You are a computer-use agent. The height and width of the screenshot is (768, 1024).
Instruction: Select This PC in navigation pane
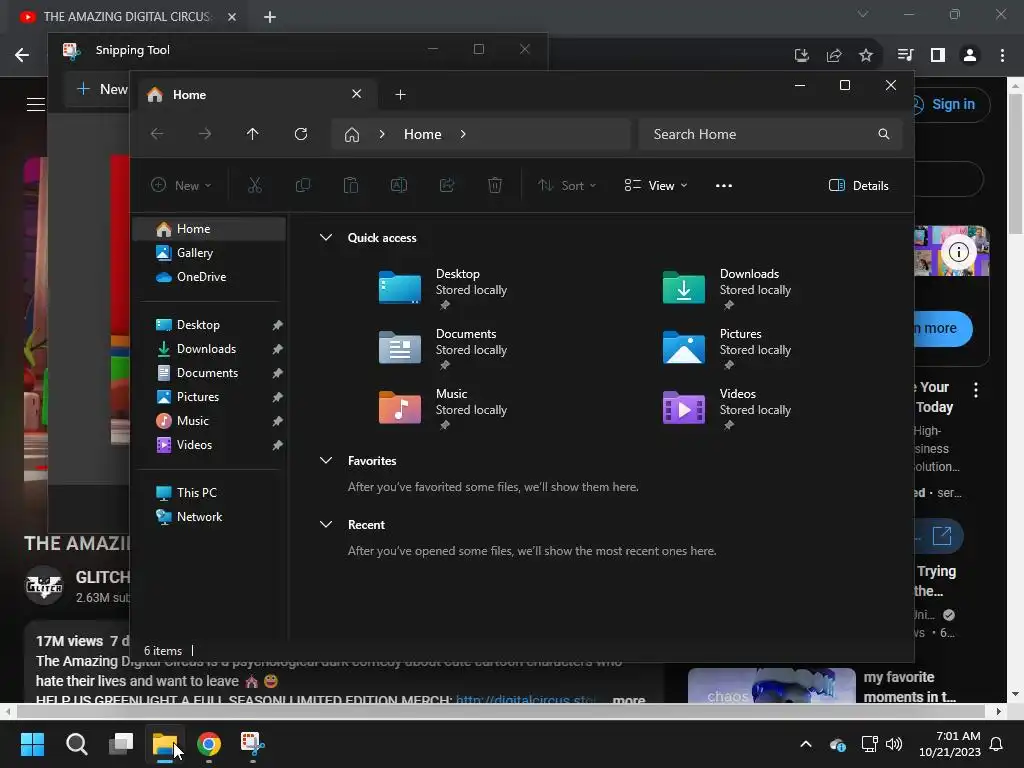click(209, 493)
